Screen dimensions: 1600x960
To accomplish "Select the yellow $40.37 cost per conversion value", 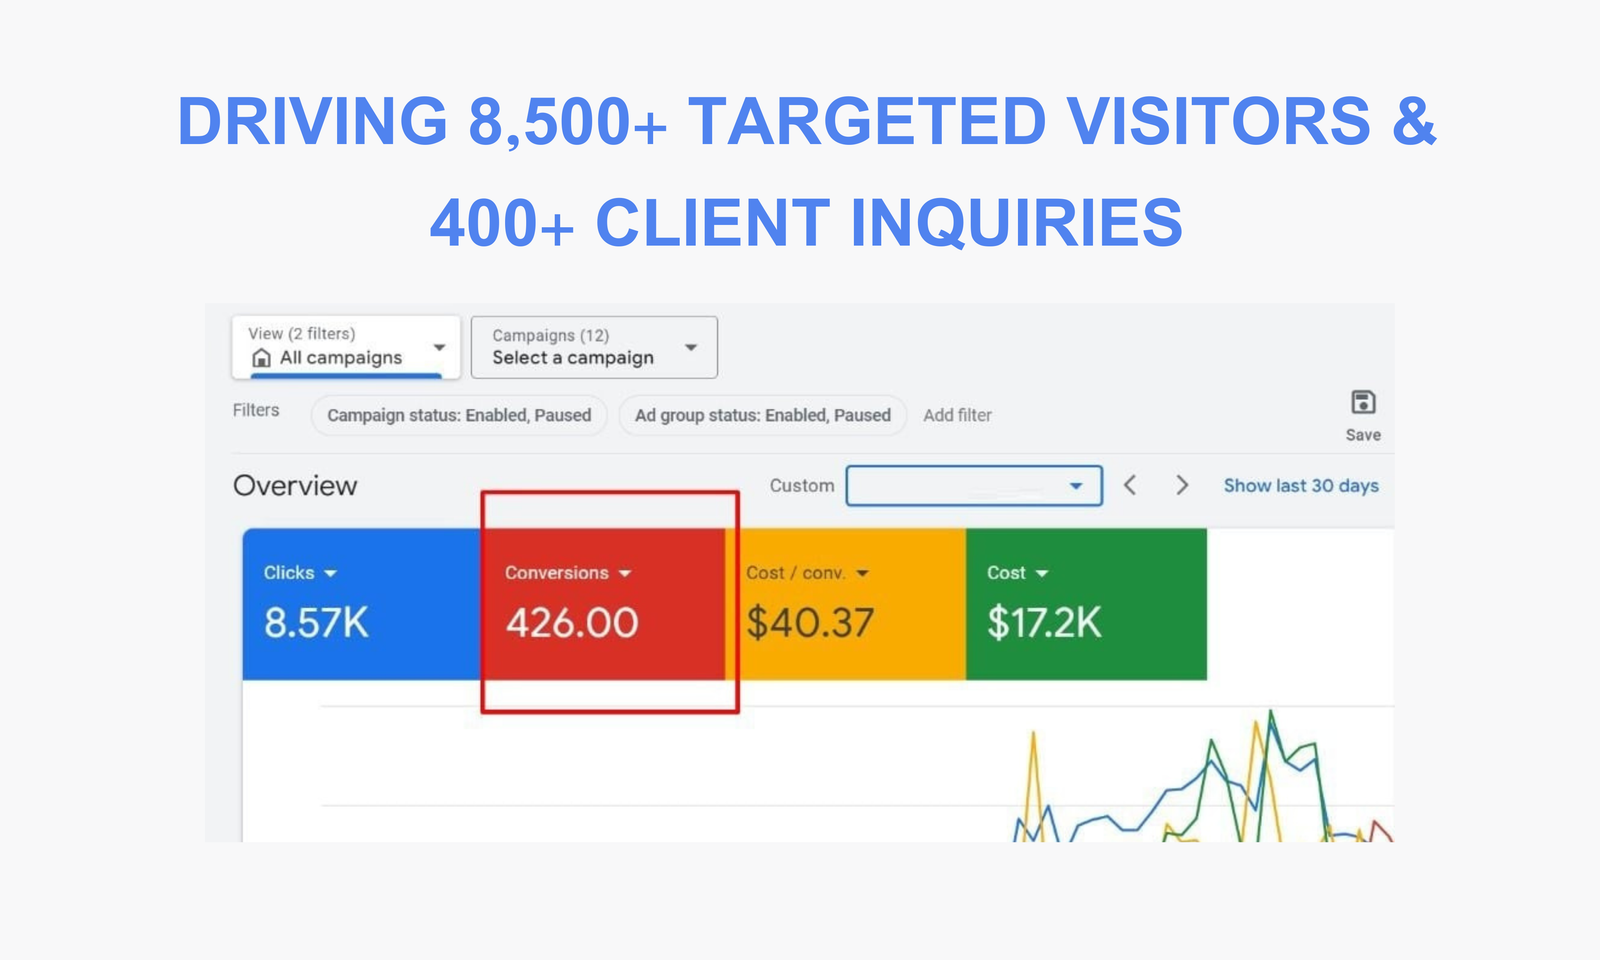I will tap(810, 623).
